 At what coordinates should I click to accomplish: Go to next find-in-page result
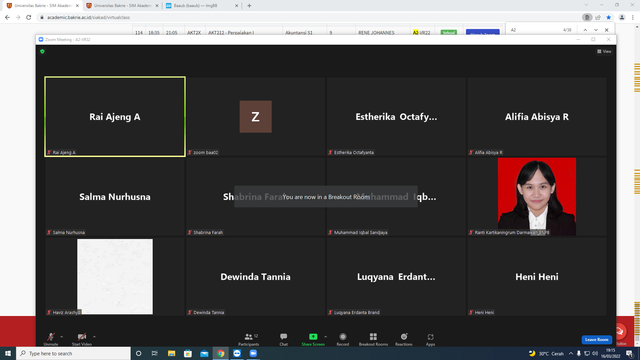[x=596, y=30]
